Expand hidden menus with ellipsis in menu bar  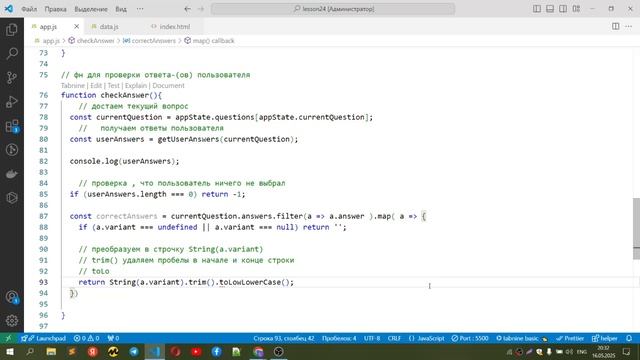point(140,9)
